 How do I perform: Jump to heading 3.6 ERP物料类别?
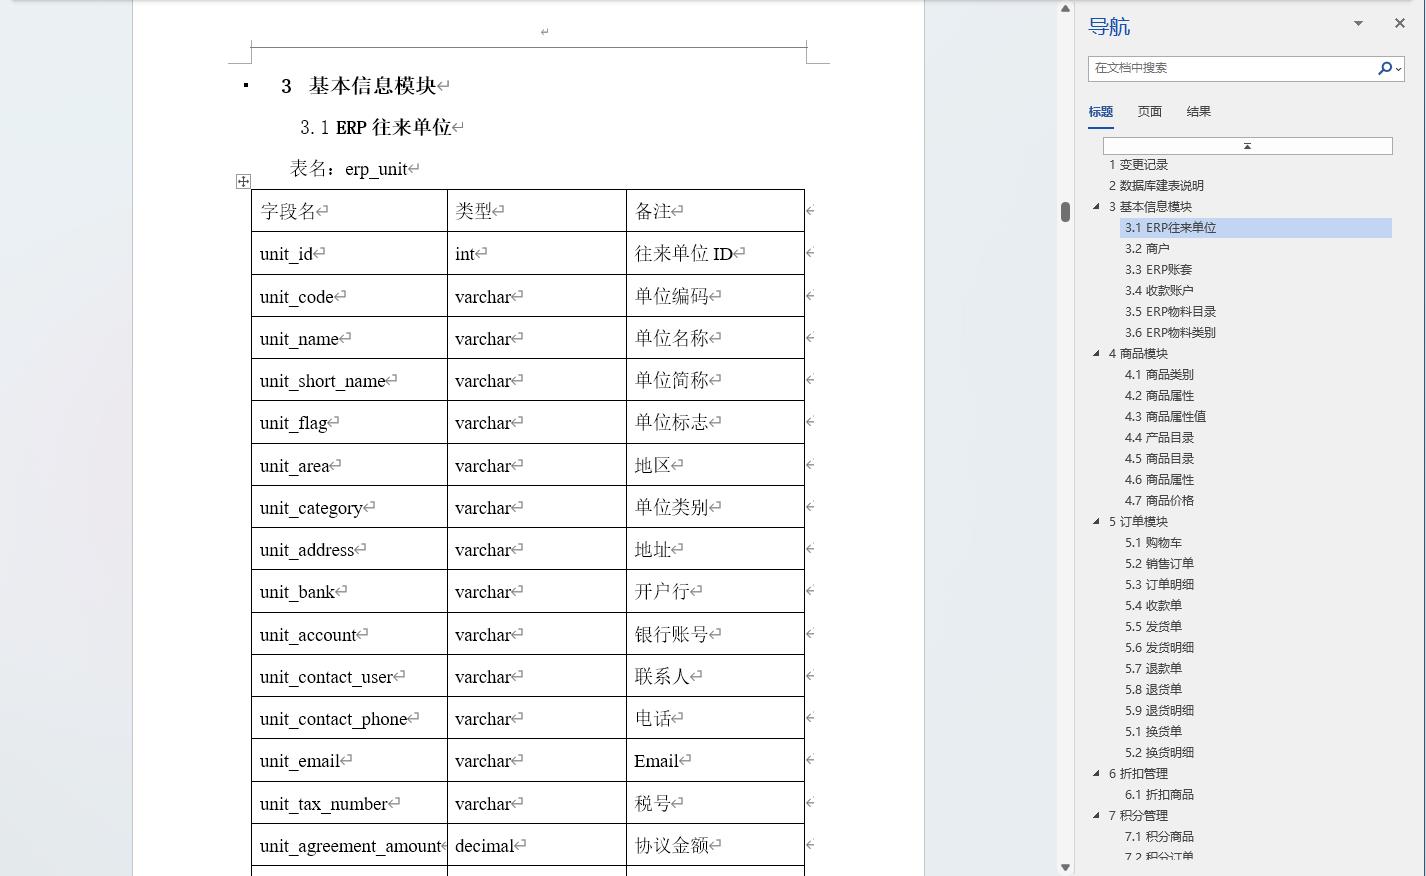pyautogui.click(x=1170, y=333)
